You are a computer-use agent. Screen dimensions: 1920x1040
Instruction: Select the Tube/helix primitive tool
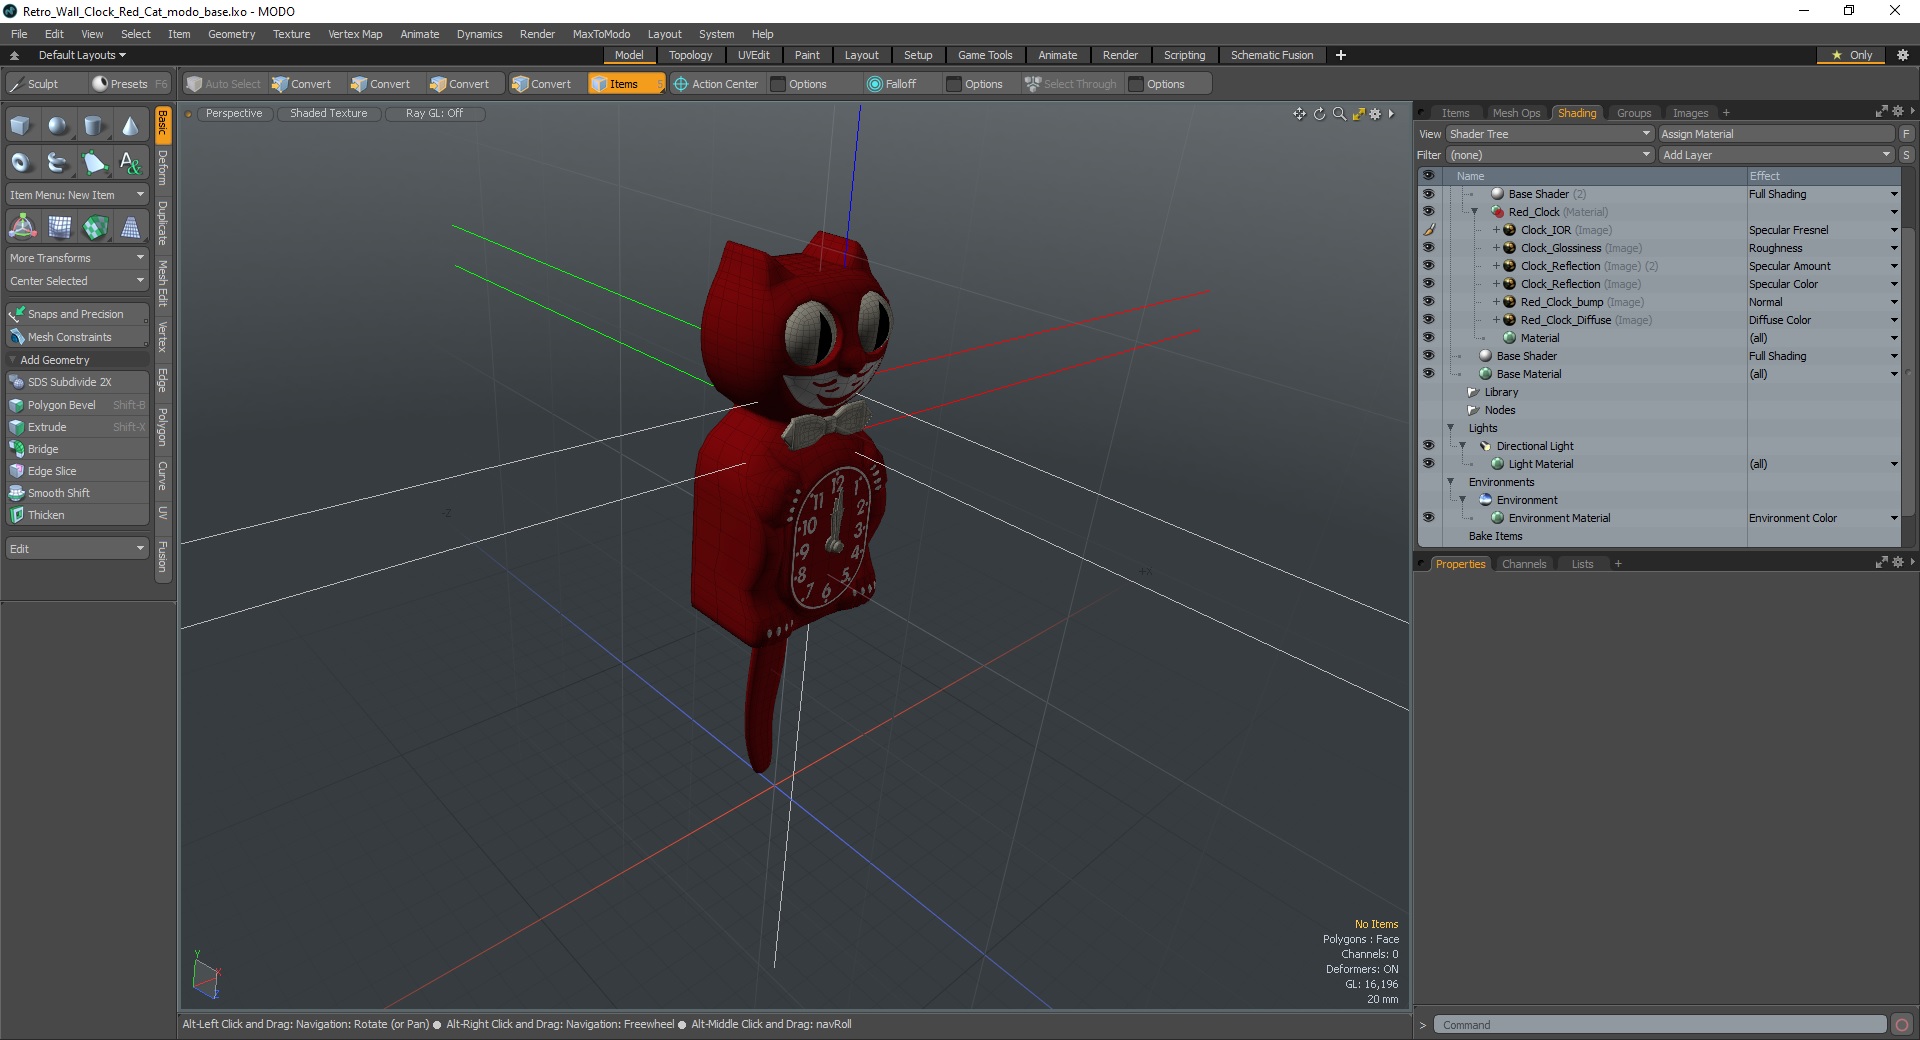(x=58, y=162)
